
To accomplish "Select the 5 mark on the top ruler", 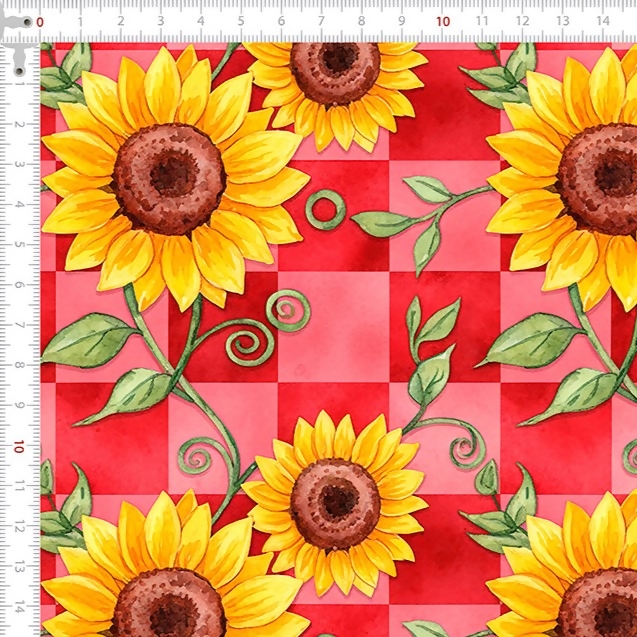I will click(x=241, y=21).
